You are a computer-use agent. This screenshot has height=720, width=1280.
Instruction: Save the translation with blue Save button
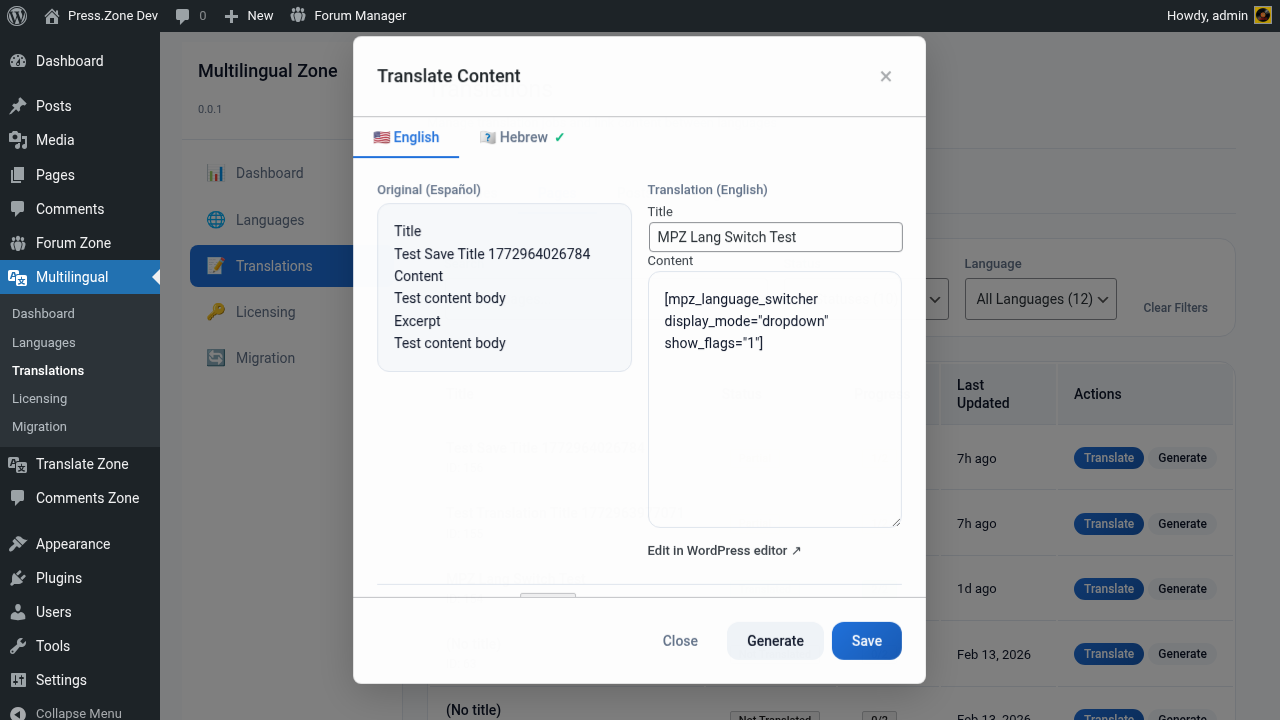(867, 641)
